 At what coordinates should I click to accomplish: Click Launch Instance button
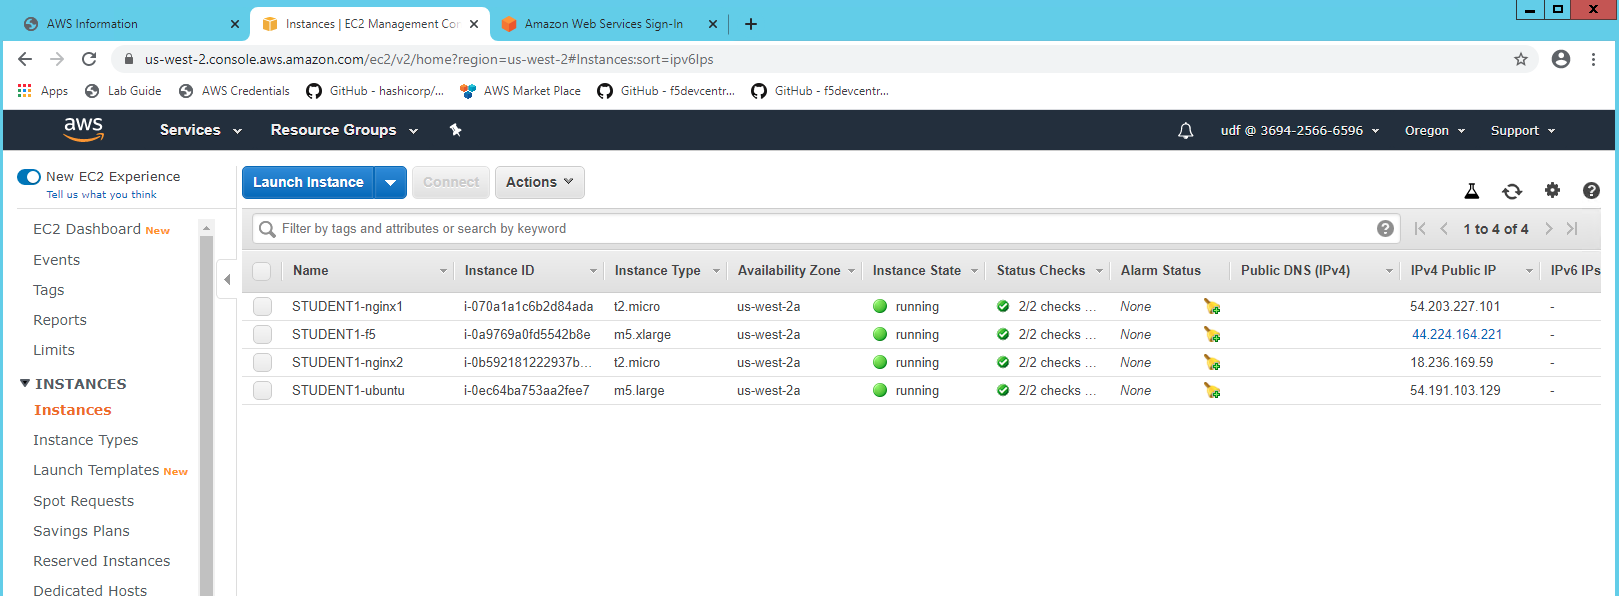pos(308,182)
